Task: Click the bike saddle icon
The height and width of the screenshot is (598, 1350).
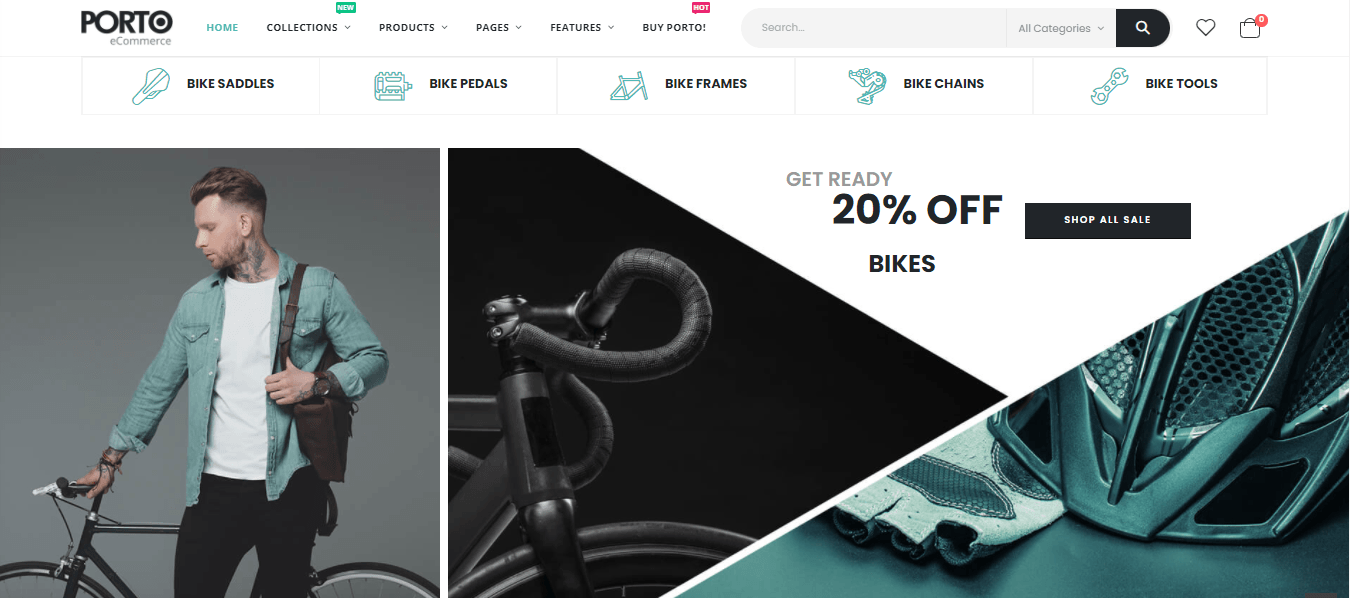Action: click(x=151, y=85)
